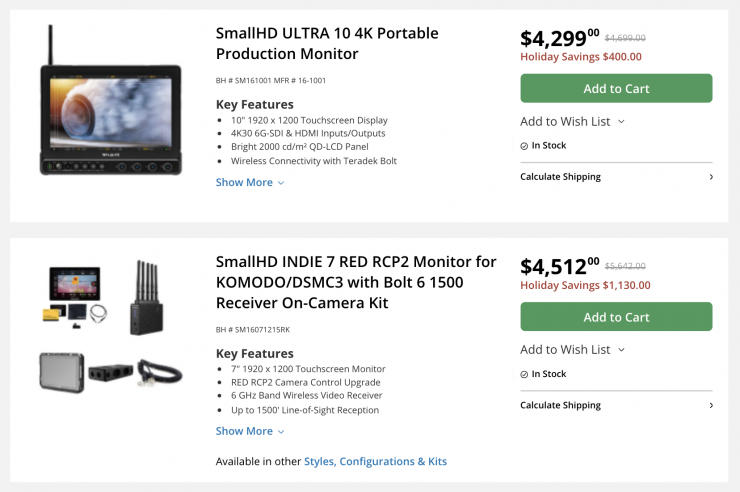Open Styles, Configurations & Kits link
This screenshot has height=492, width=740.
375,462
